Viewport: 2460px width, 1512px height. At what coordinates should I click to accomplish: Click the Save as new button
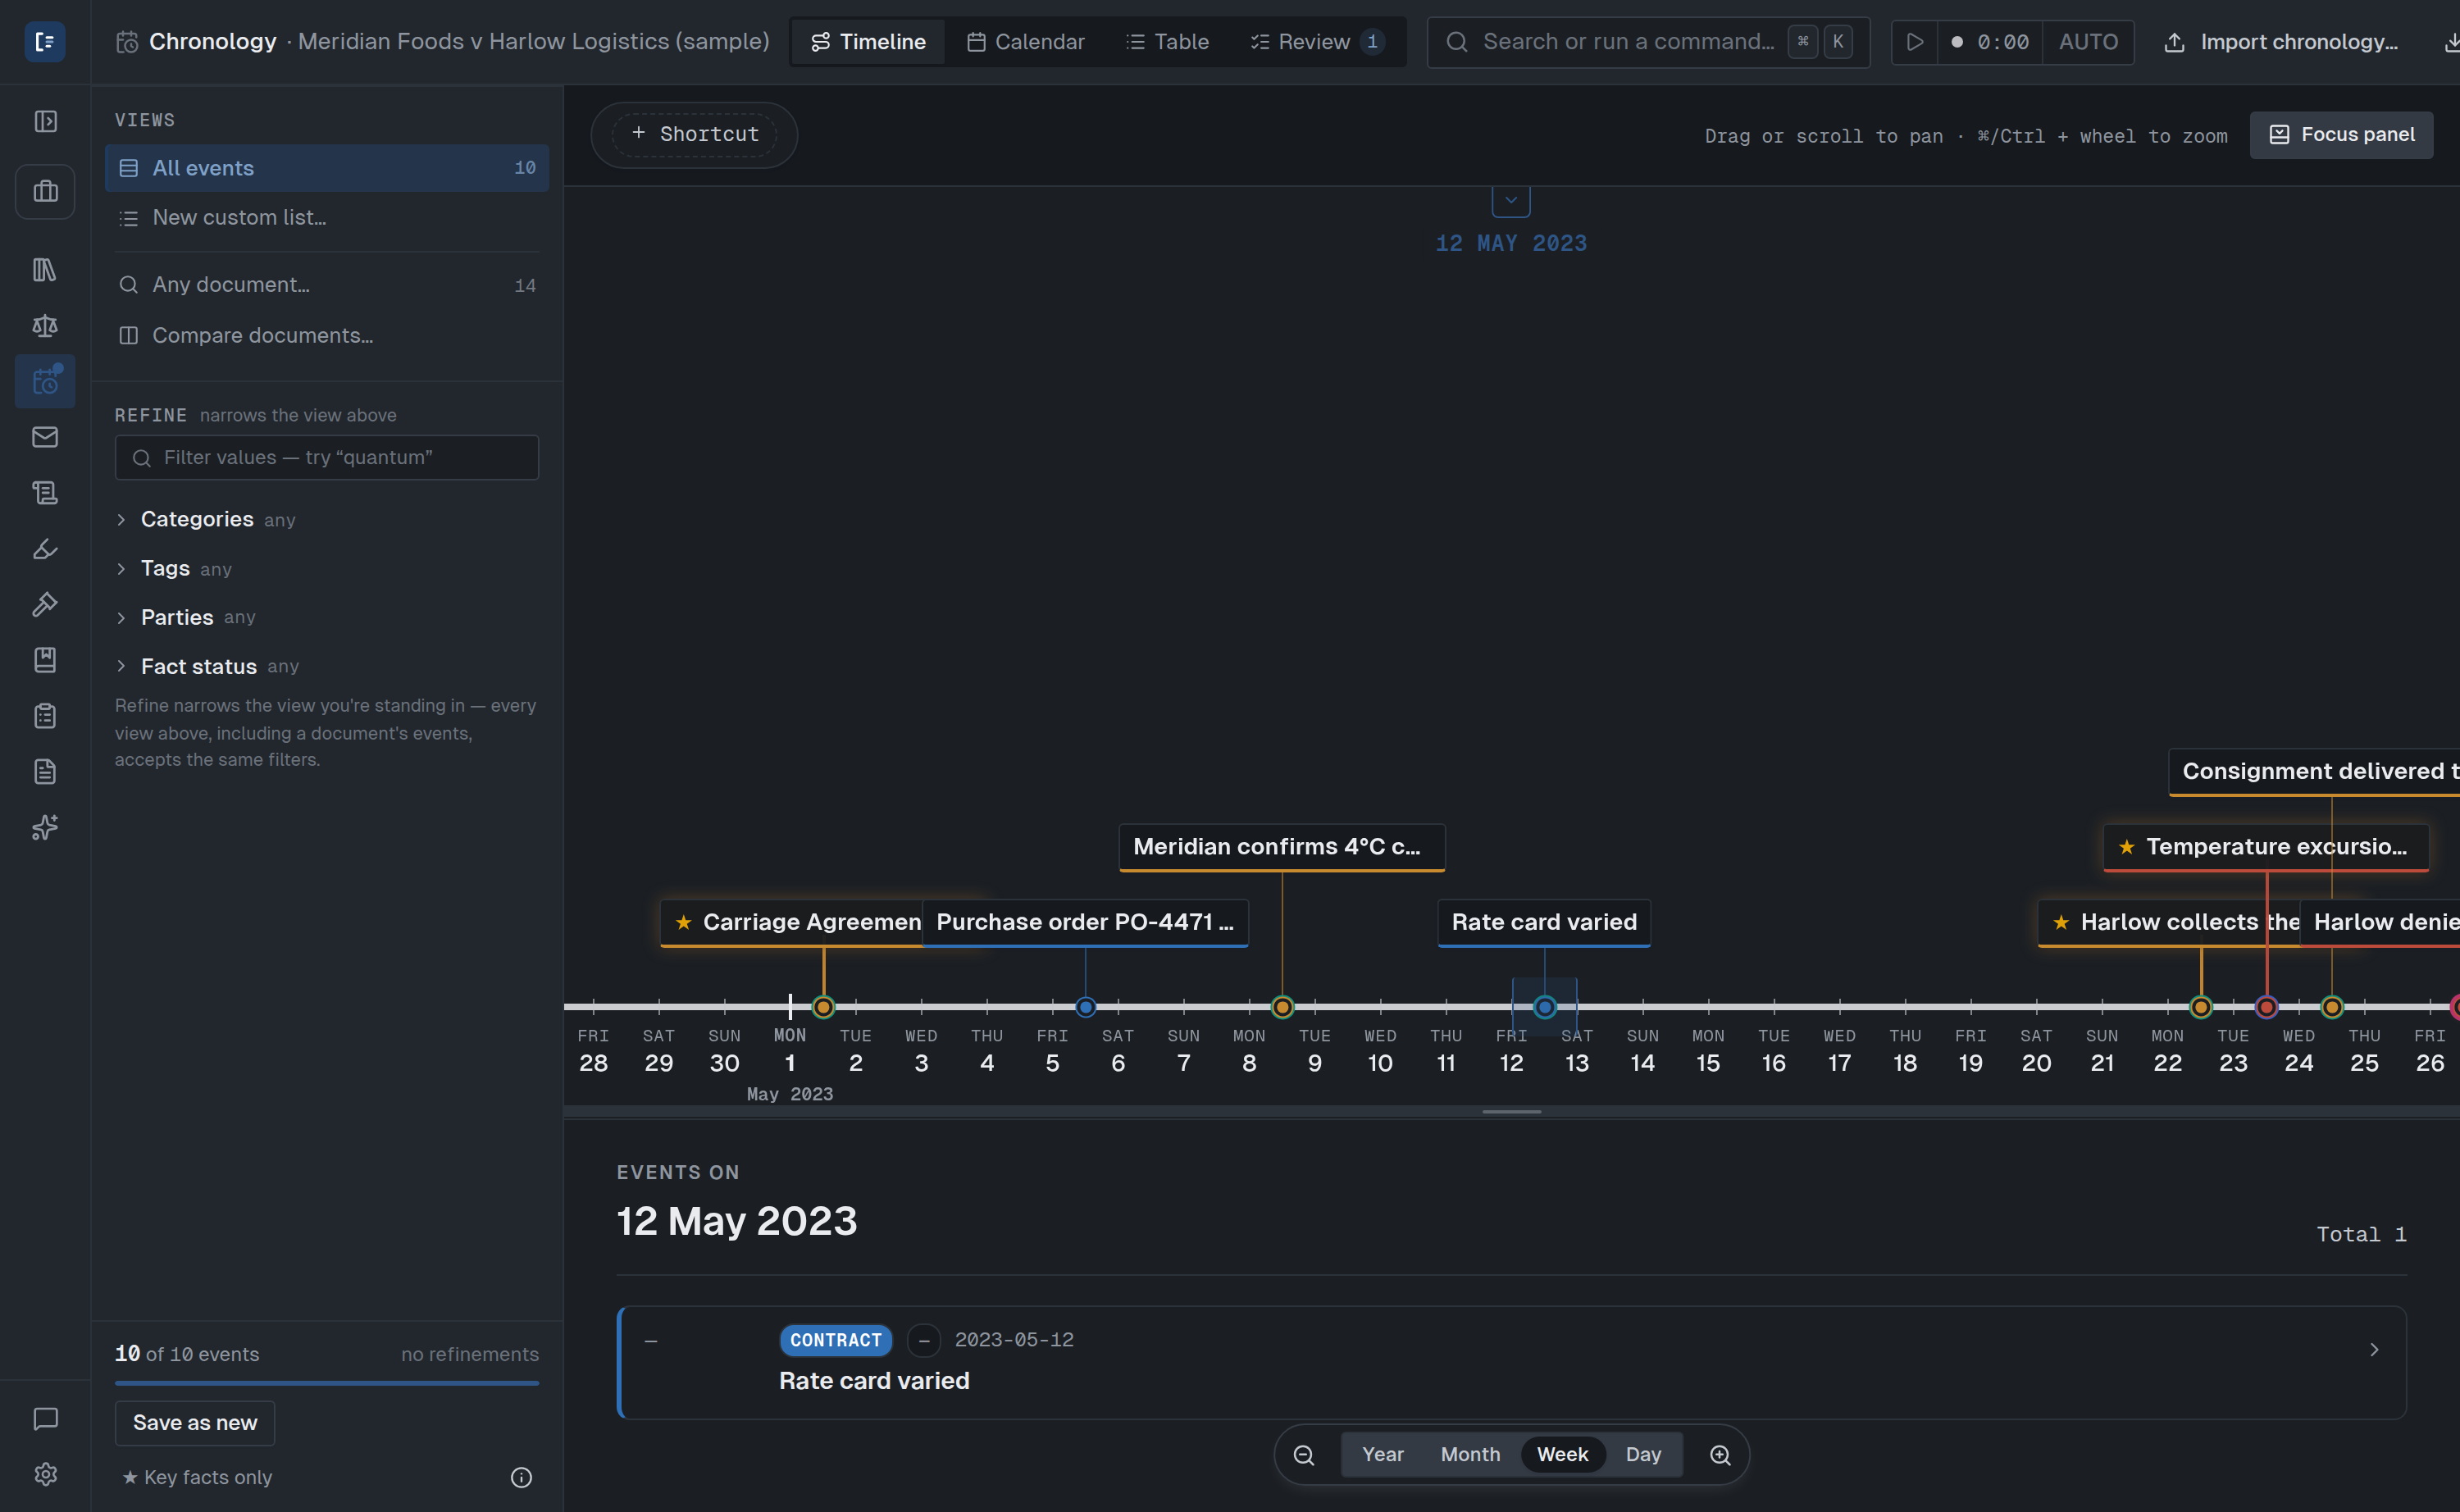[x=195, y=1423]
